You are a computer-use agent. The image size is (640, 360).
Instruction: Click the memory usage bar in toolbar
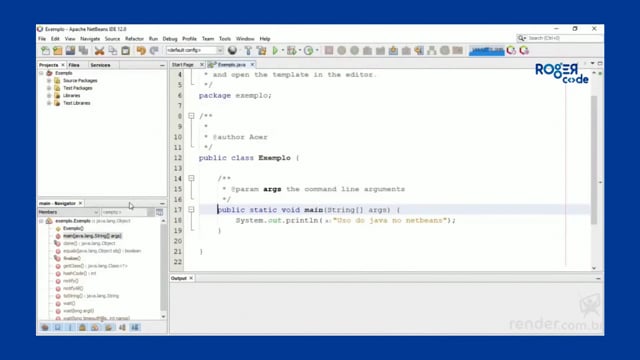(x=487, y=51)
